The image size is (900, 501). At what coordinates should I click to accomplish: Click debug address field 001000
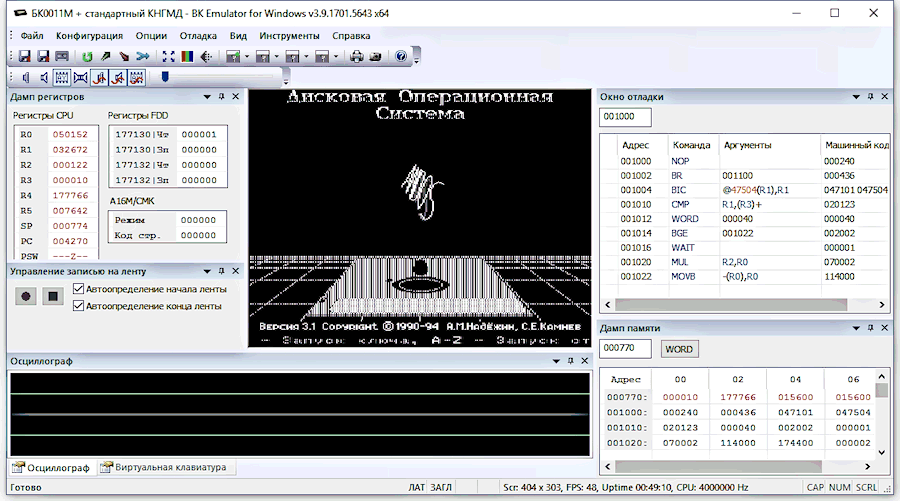[x=625, y=116]
